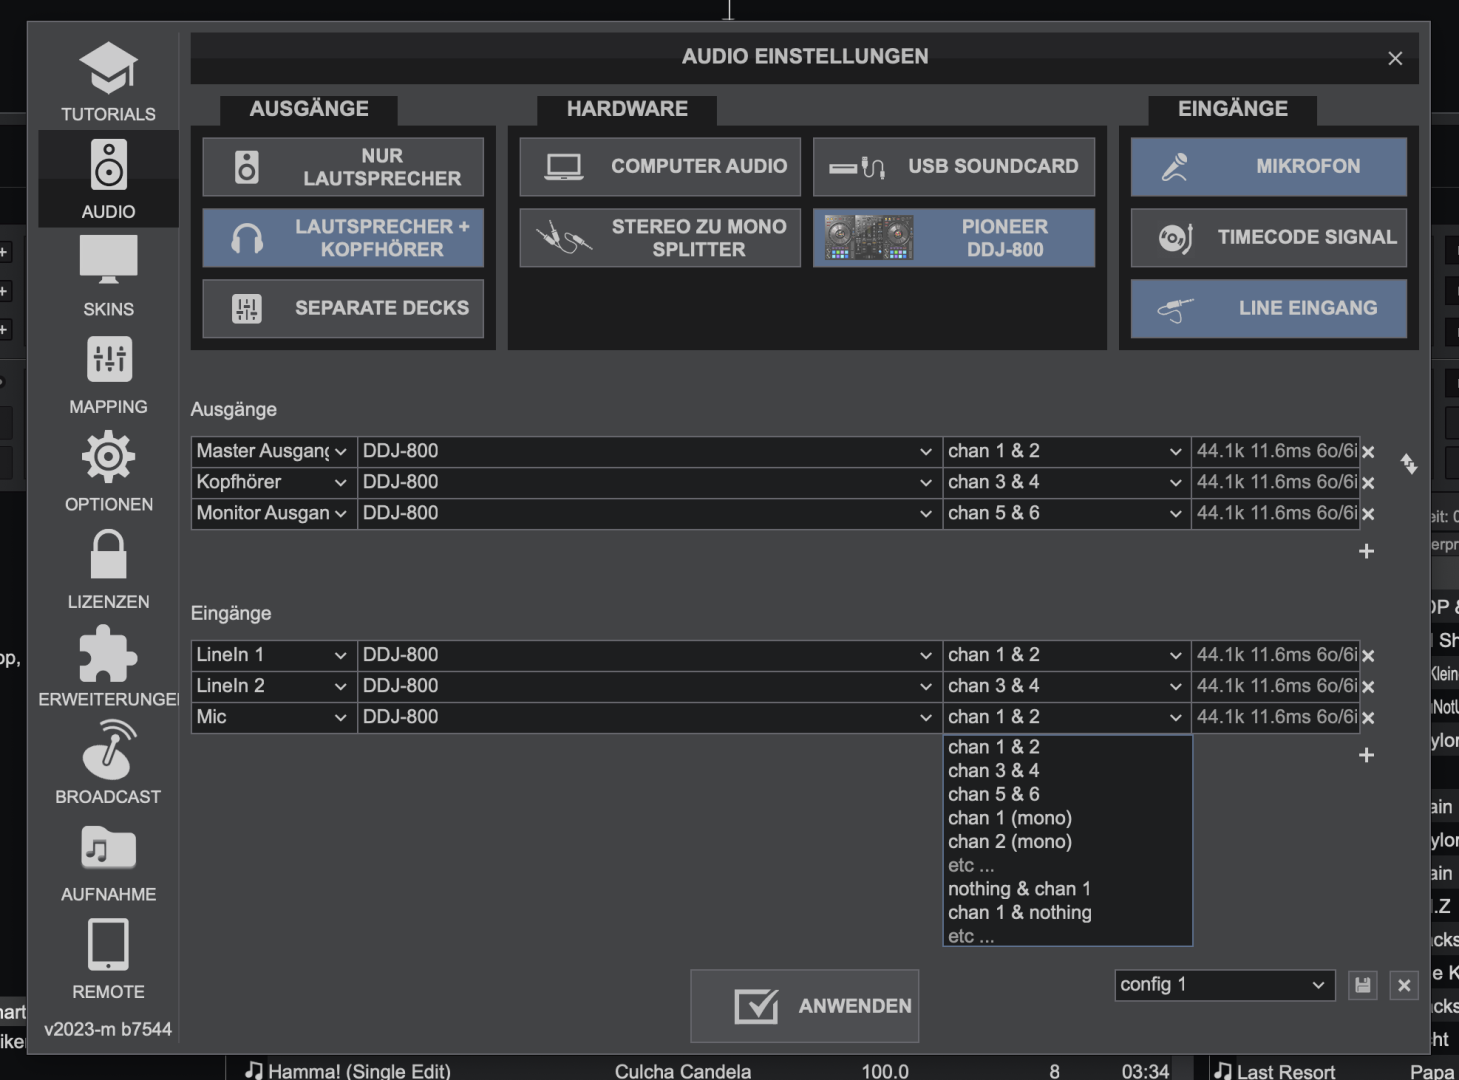The height and width of the screenshot is (1080, 1459).
Task: Open the LineIn 2 type dropdown
Action: click(274, 687)
